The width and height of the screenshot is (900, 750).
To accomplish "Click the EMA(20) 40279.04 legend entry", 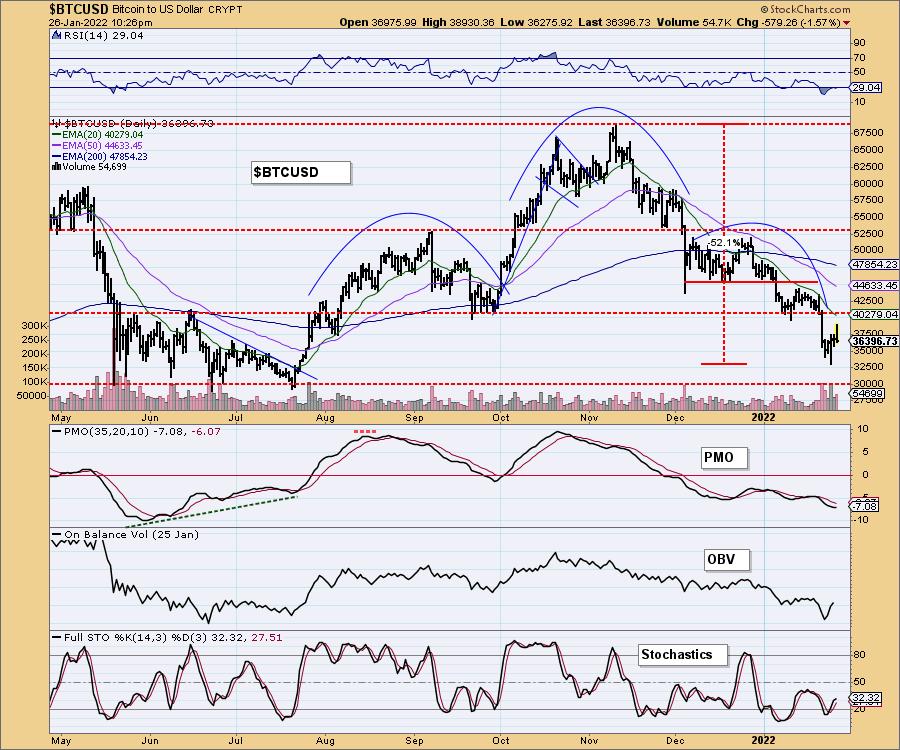I will (x=97, y=135).
